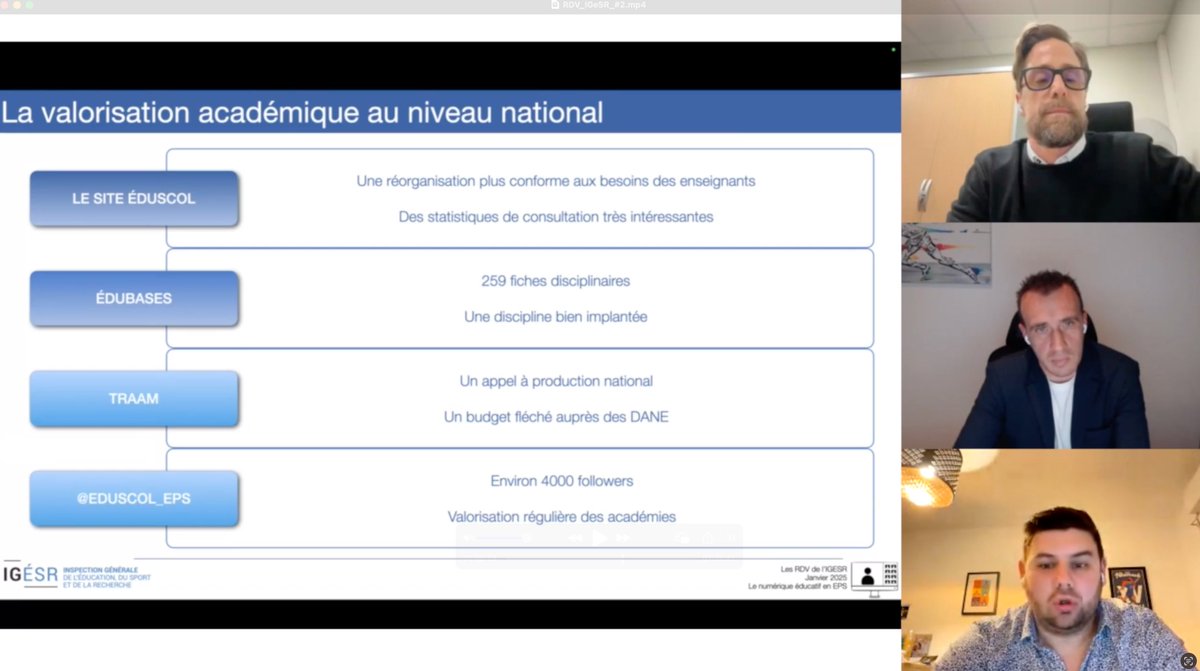This screenshot has width=1200, height=671.
Task: Click the TRAAM box on the slide
Action: click(x=134, y=398)
